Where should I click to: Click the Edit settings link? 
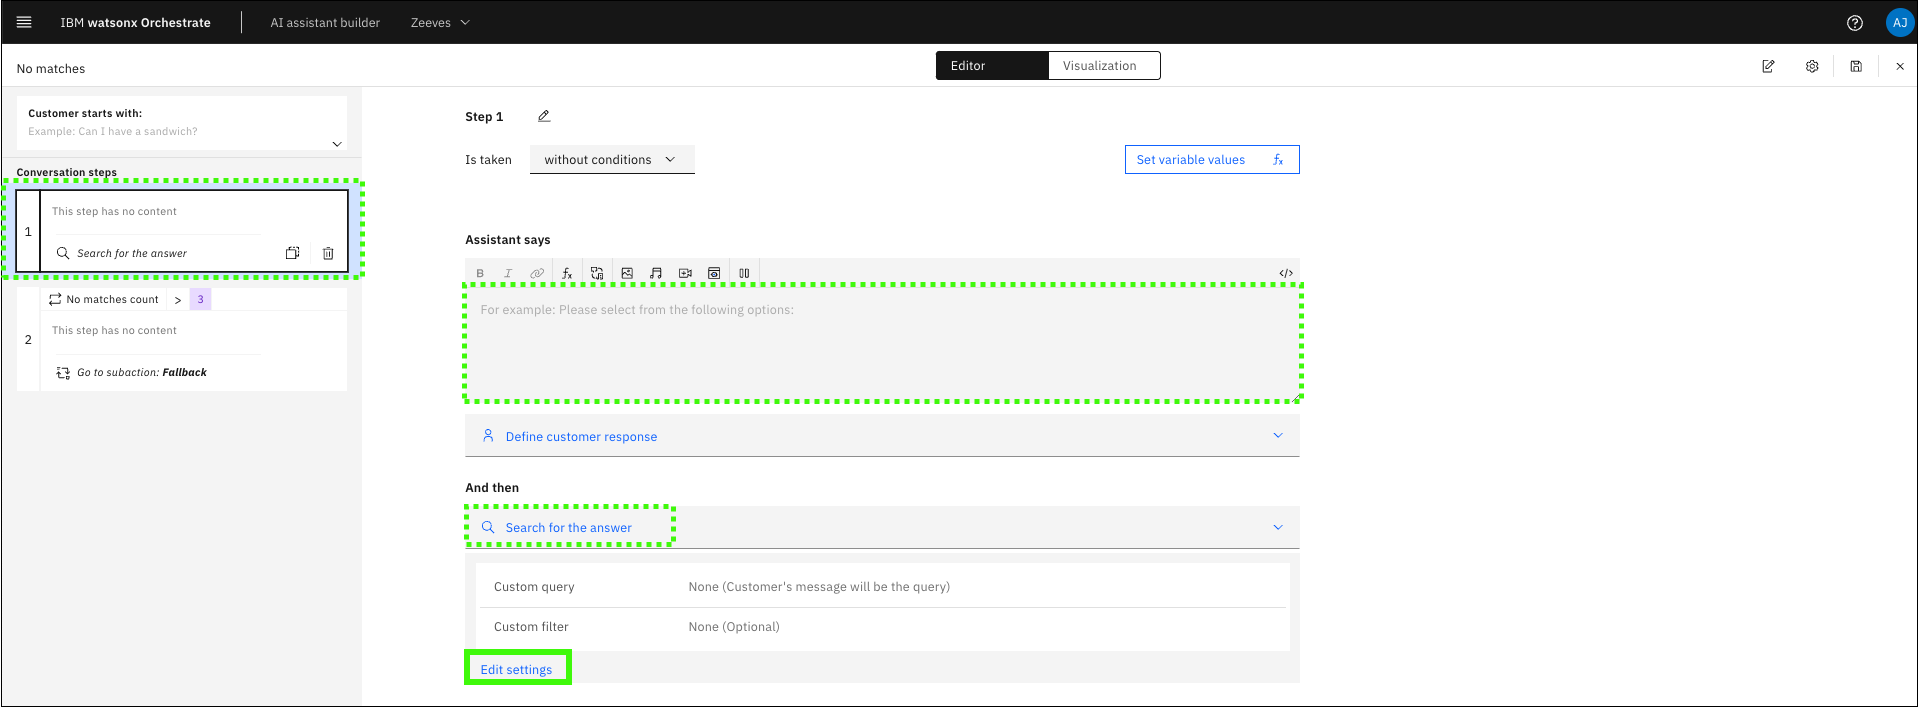(x=516, y=669)
